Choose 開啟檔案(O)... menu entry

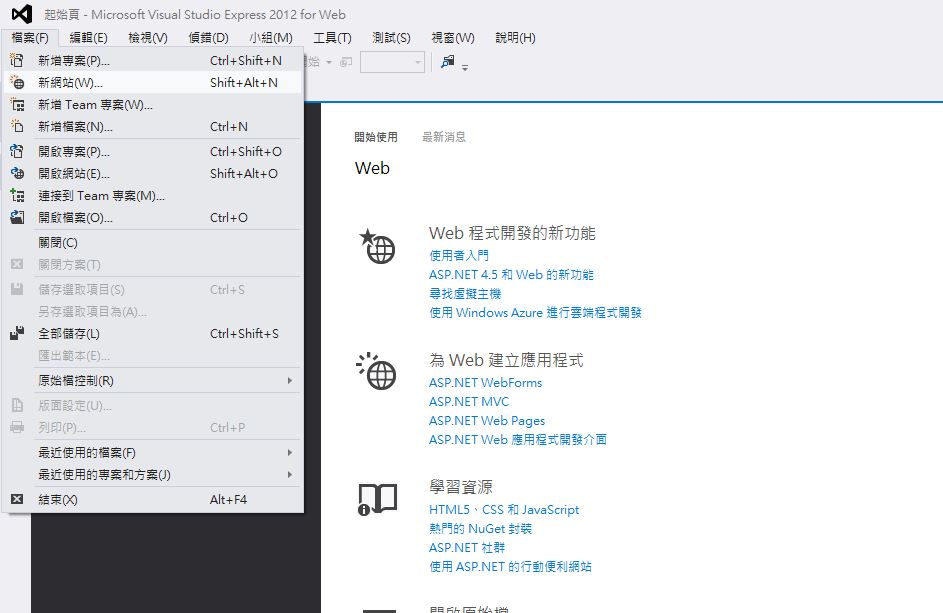pos(152,218)
